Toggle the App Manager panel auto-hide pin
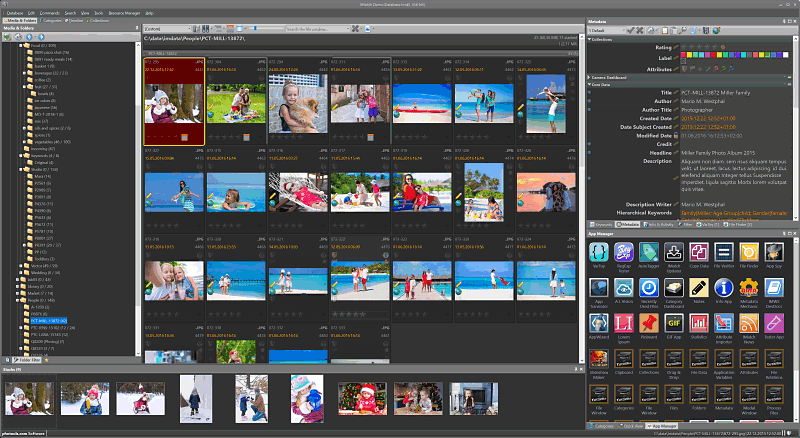This screenshot has height=438, width=800. tap(785, 233)
